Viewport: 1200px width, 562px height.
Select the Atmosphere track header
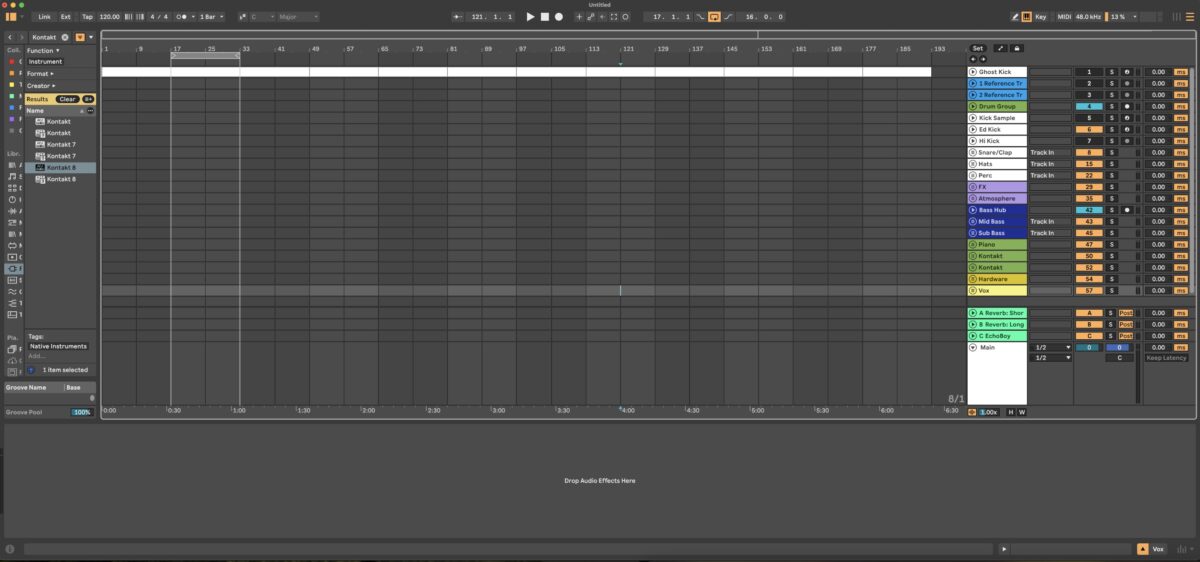[x=996, y=198]
